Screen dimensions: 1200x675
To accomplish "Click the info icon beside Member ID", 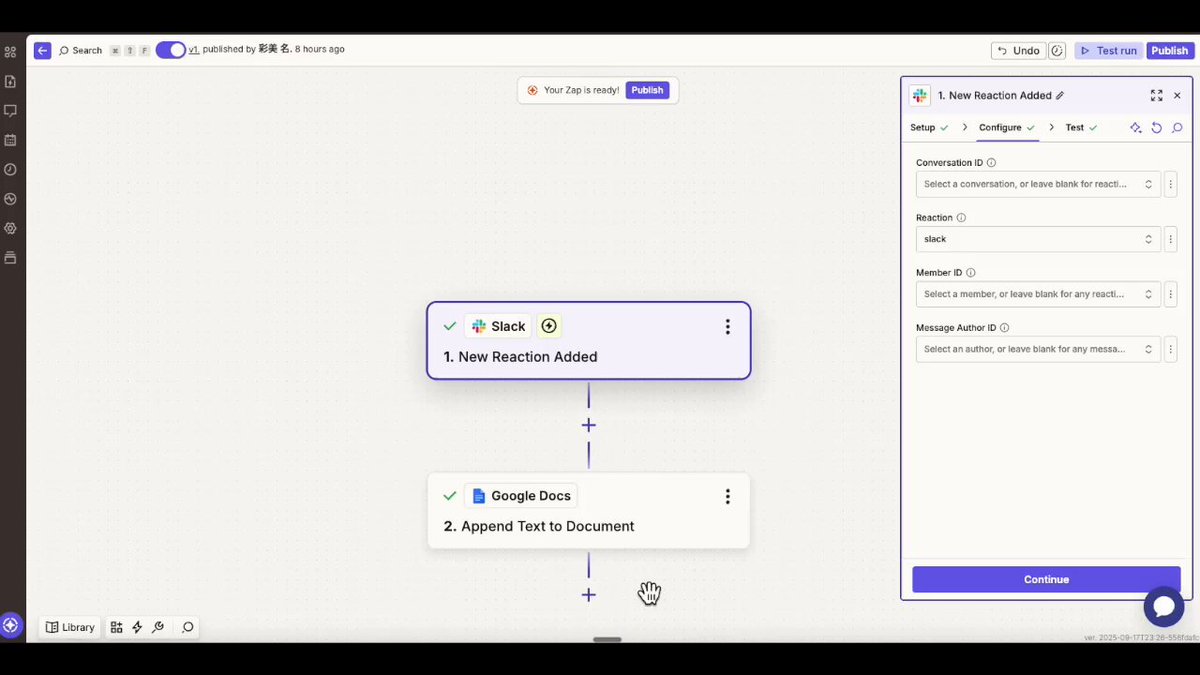I will [x=971, y=273].
